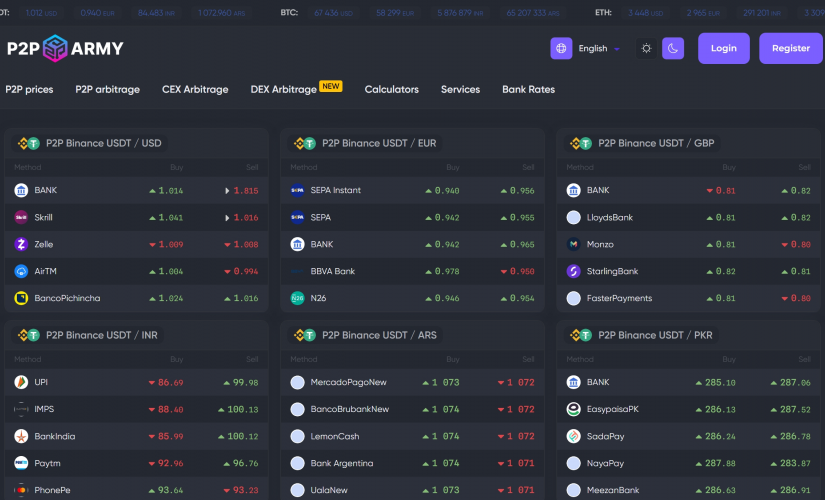Open P2P Binance USDT / GBP card title
Image resolution: width=825 pixels, height=500 pixels.
click(656, 143)
